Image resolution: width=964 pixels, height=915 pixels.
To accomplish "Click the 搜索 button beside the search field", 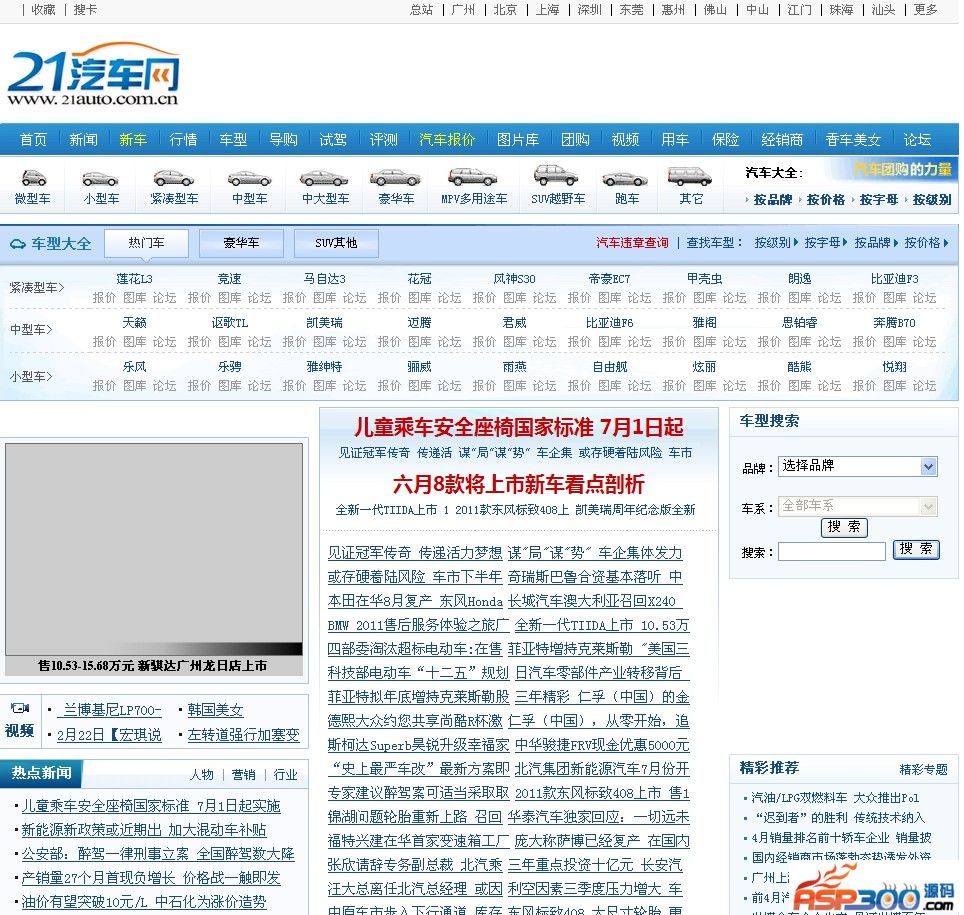I will point(916,550).
